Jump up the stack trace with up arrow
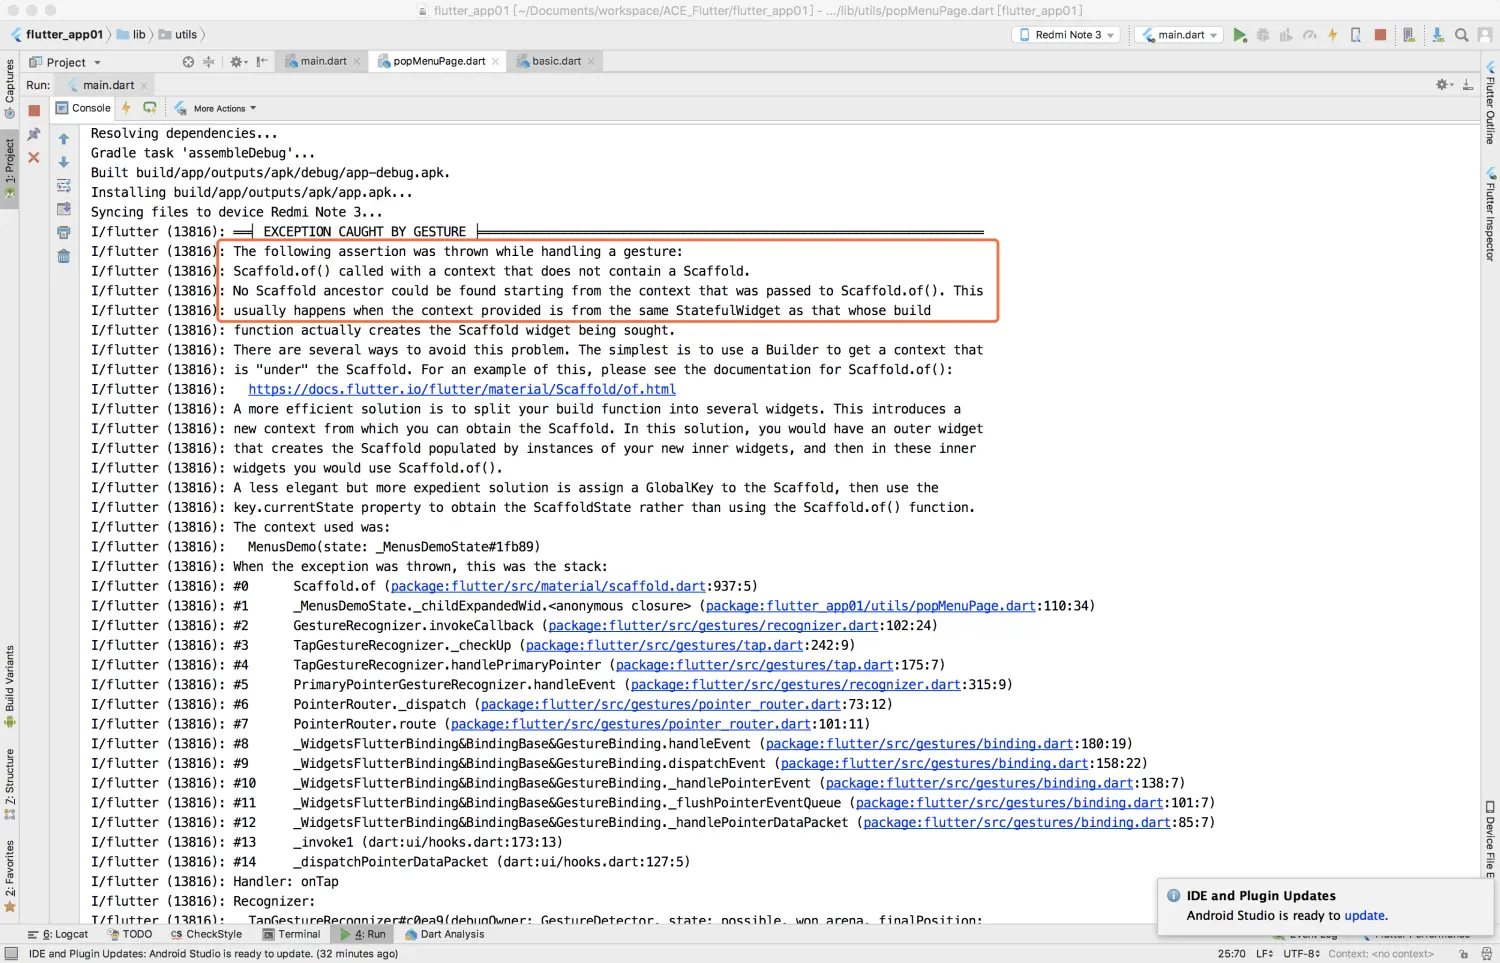1500x963 pixels. coord(64,139)
